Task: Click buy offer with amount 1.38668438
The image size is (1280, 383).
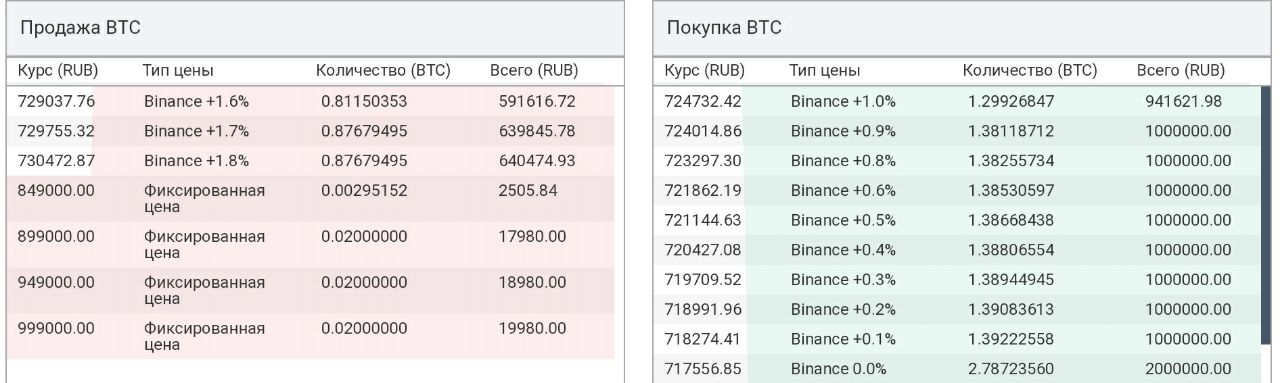Action: coord(958,220)
